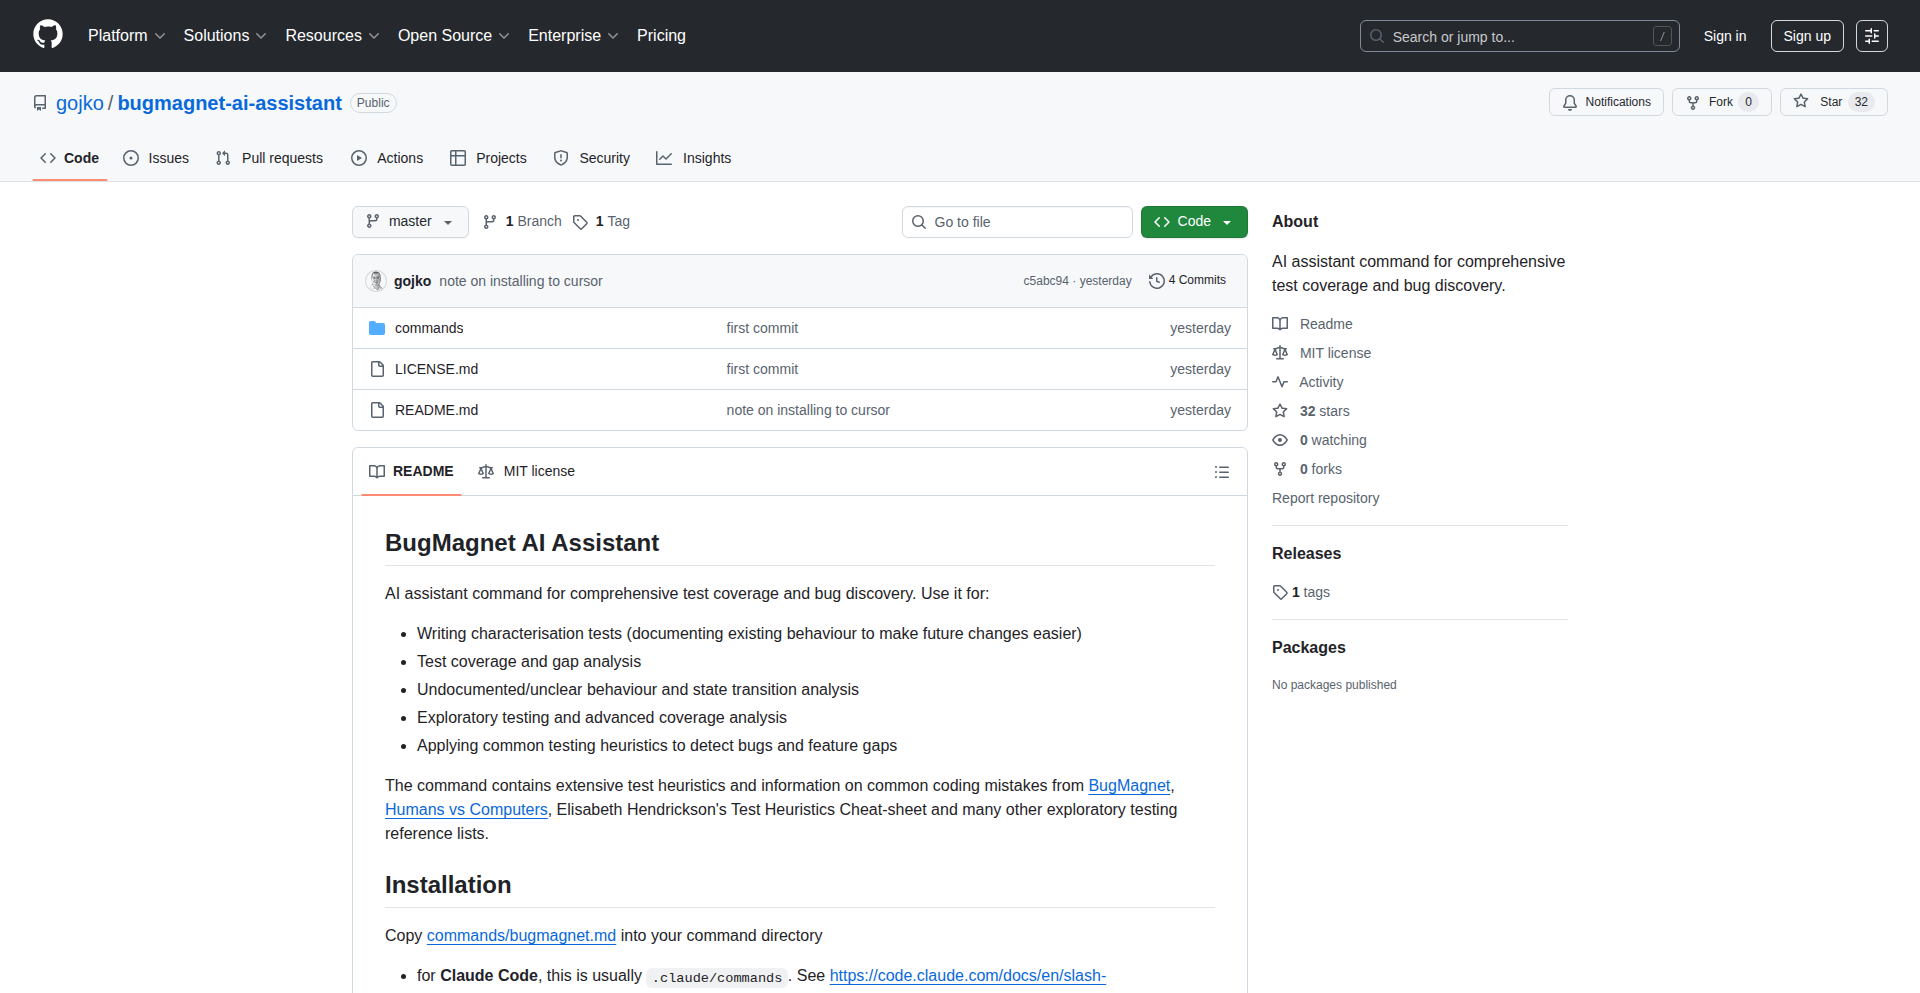Click the Go to file search field
1920x993 pixels.
click(x=1017, y=221)
